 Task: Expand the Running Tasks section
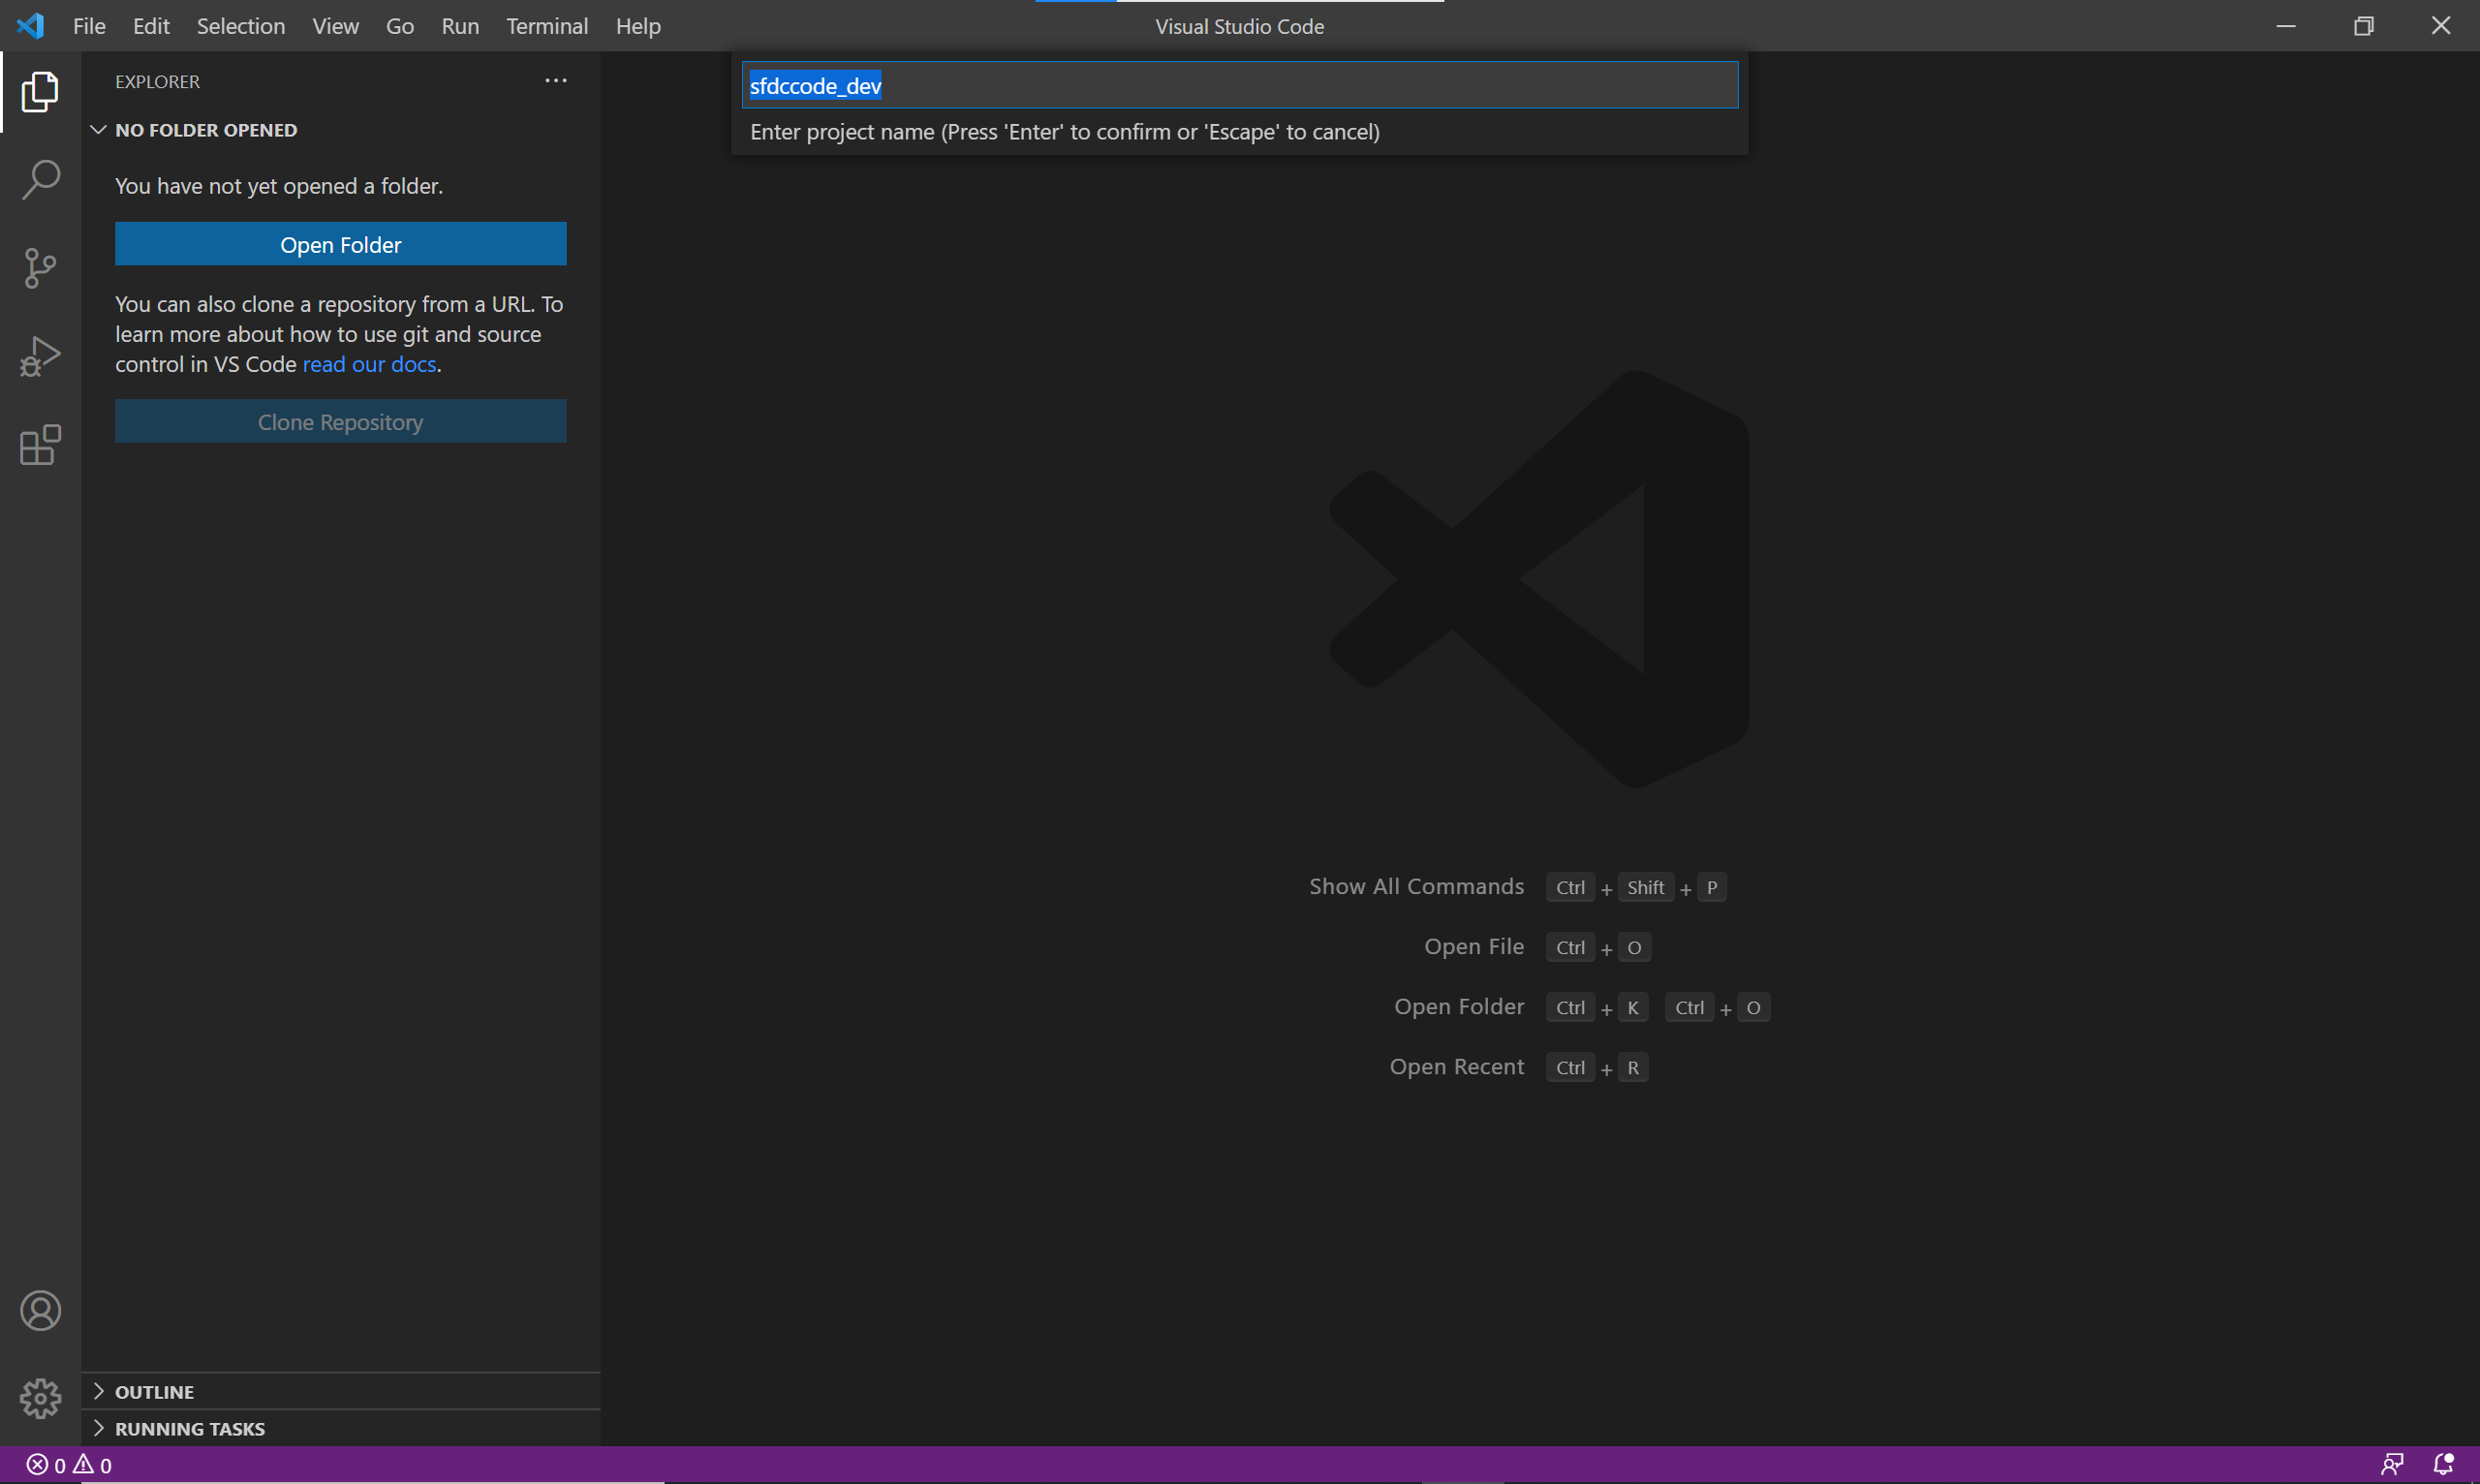(189, 1429)
